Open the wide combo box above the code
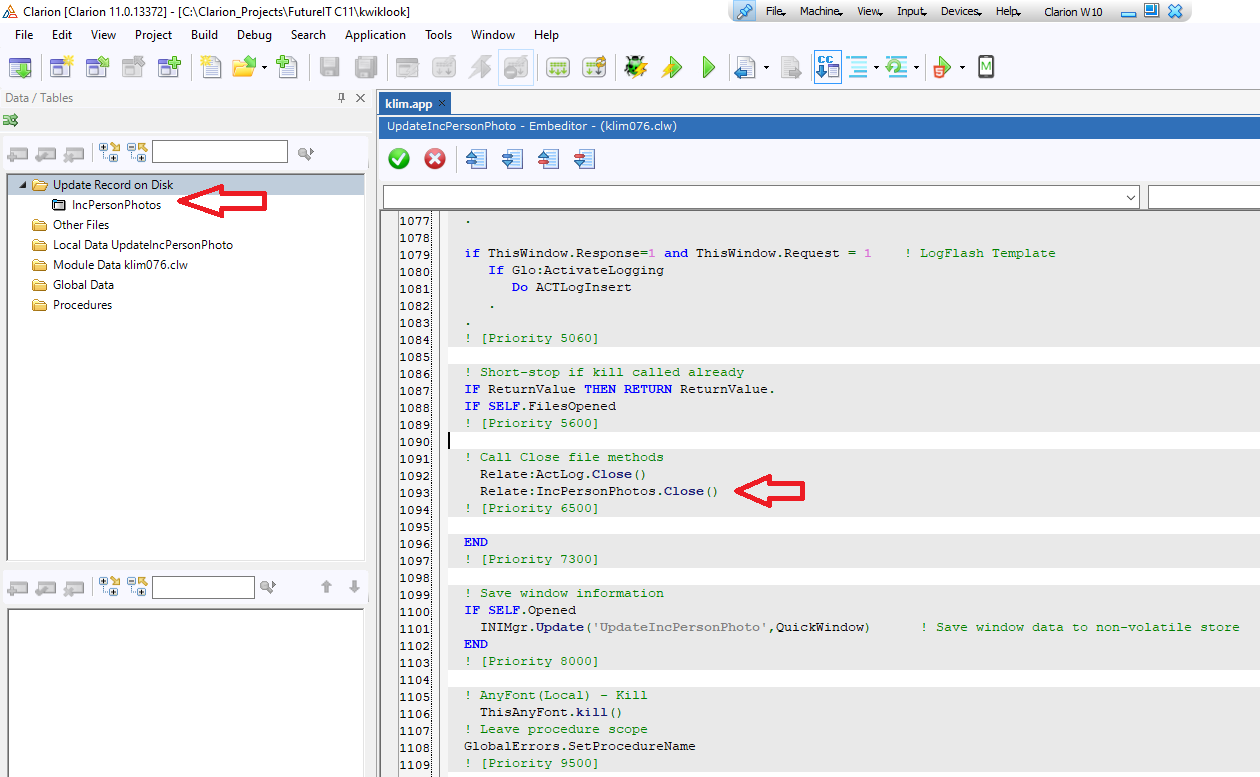 (760, 197)
